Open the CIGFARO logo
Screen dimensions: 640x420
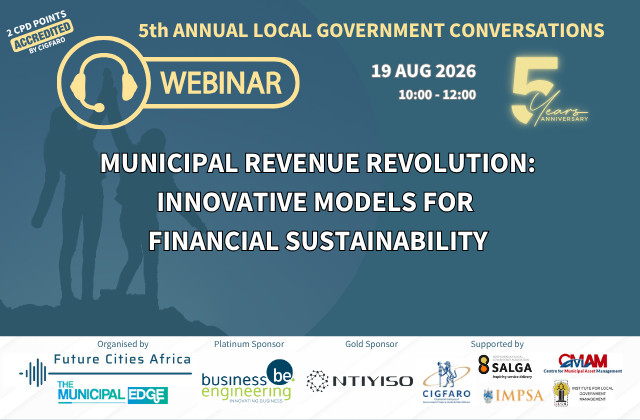click(446, 382)
